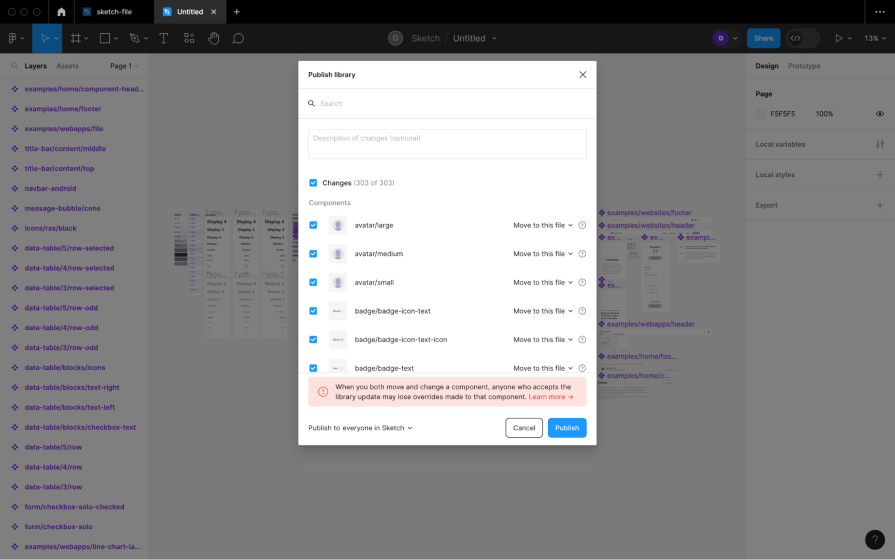Click the Dev Mode code toggle
This screenshot has height=560, width=895.
[x=796, y=38]
